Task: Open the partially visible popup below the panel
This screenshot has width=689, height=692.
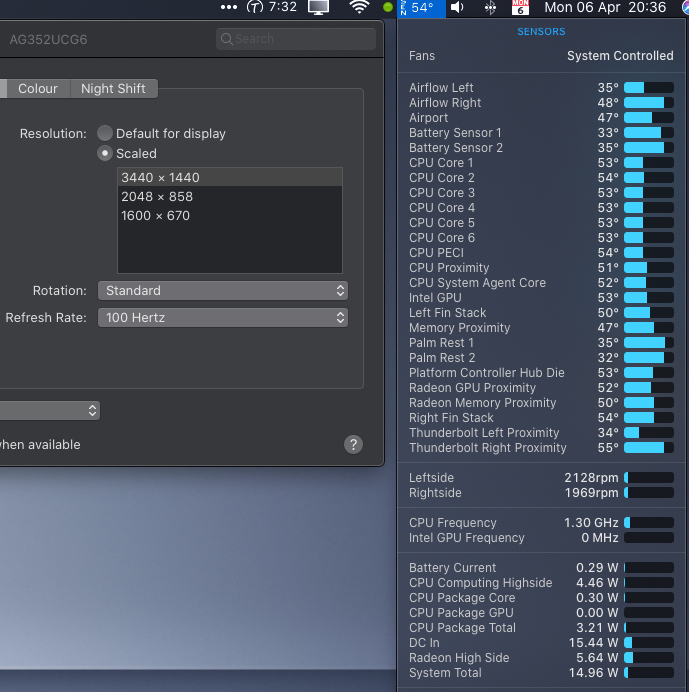Action: [49, 410]
